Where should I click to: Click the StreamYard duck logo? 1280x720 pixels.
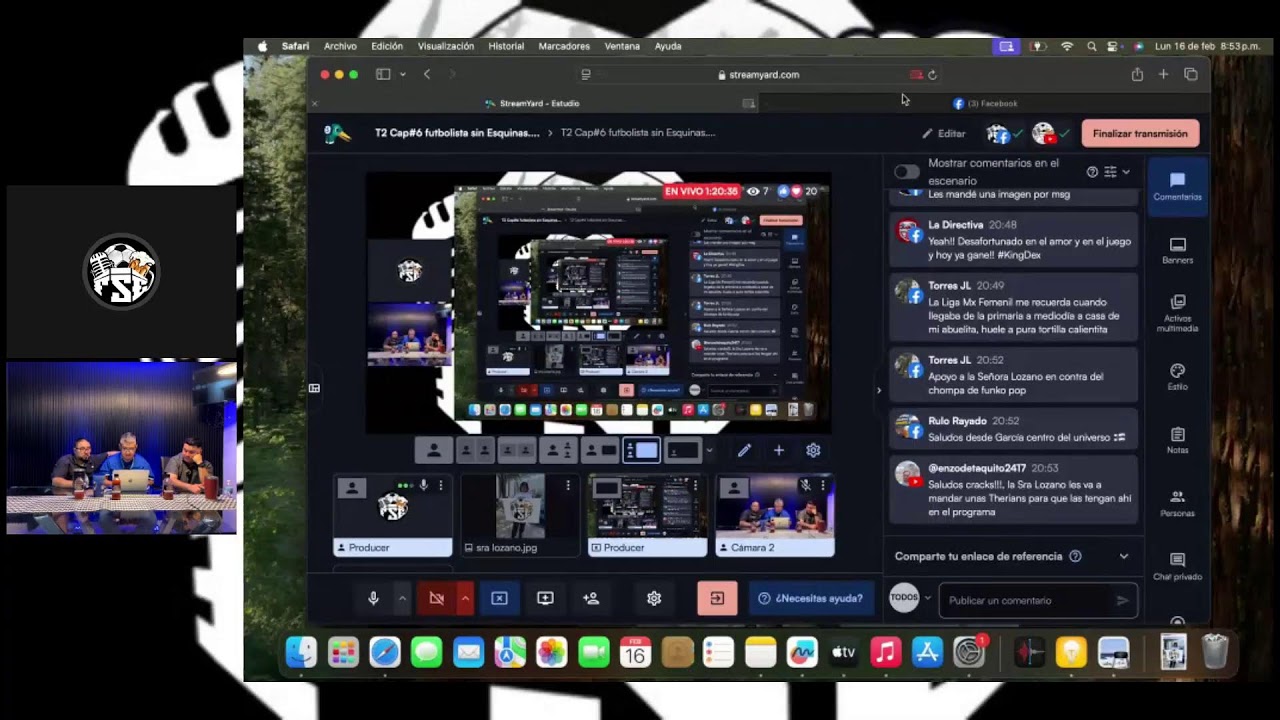tap(337, 133)
